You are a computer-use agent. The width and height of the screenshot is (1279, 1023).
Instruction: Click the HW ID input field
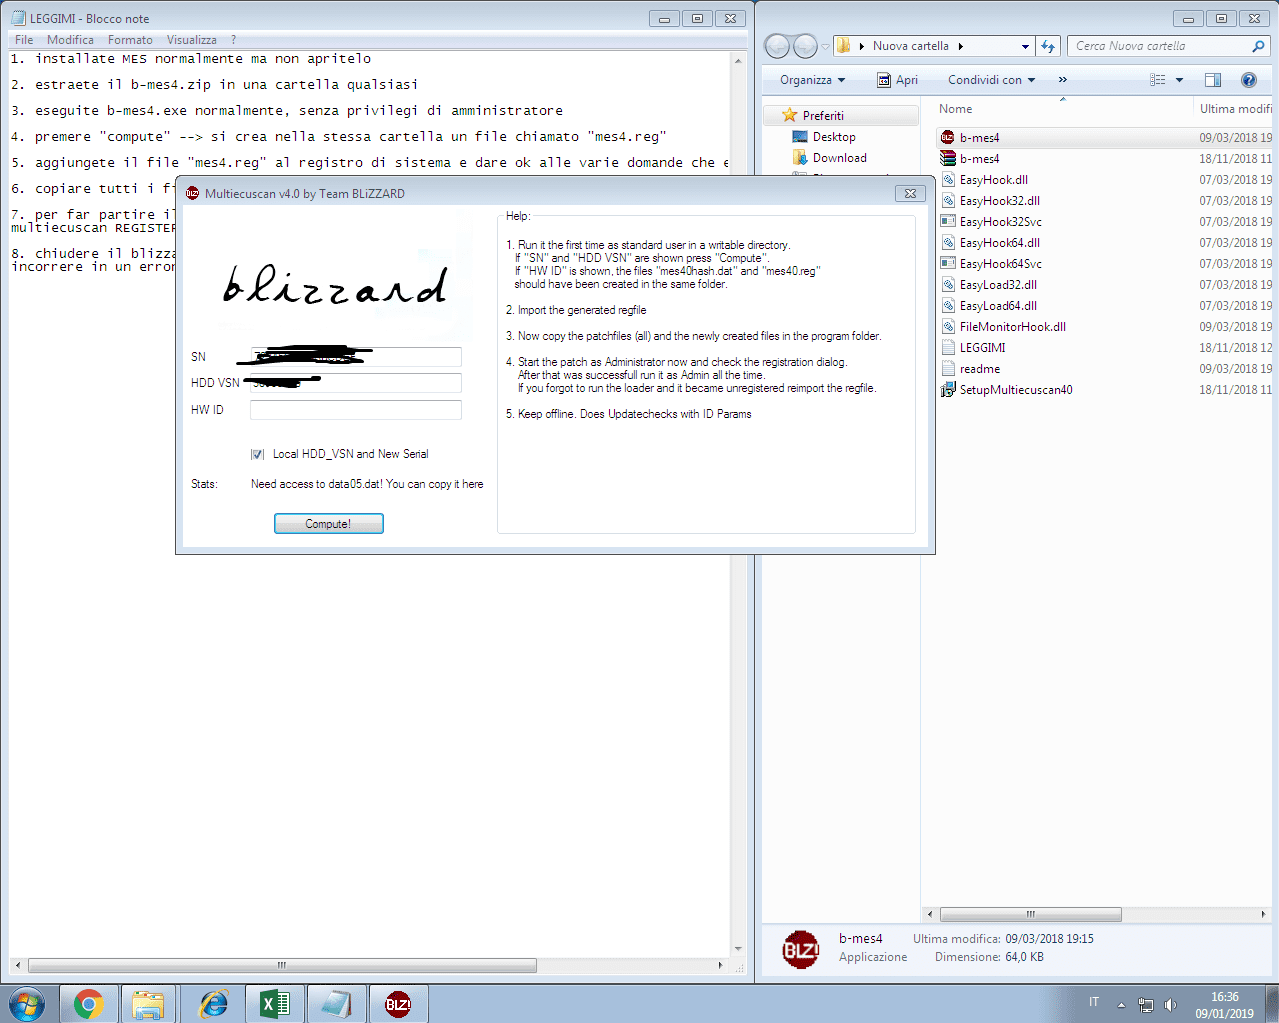point(356,410)
